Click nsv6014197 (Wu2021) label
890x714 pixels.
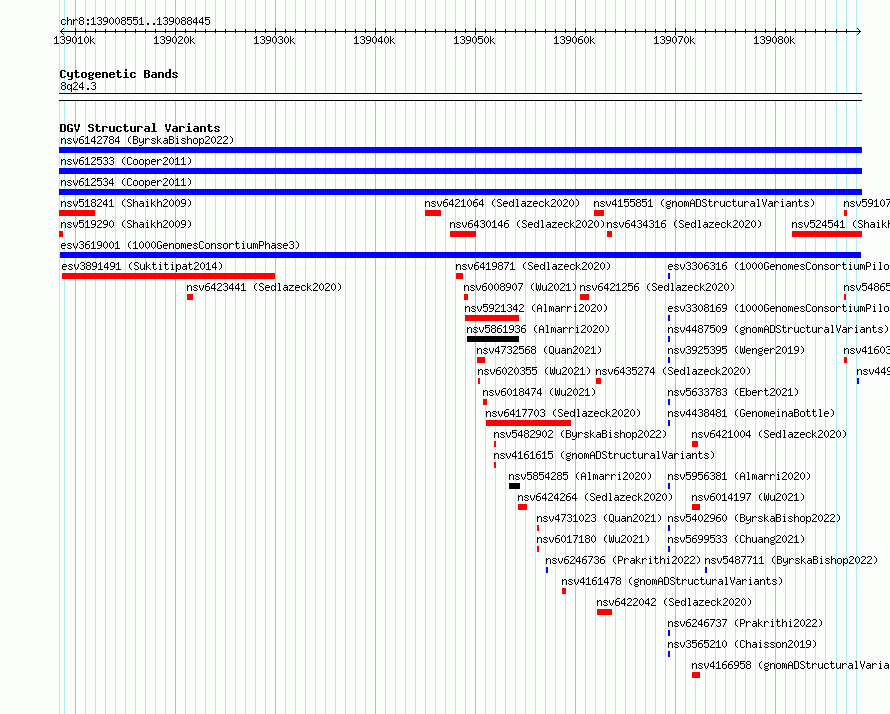point(748,497)
